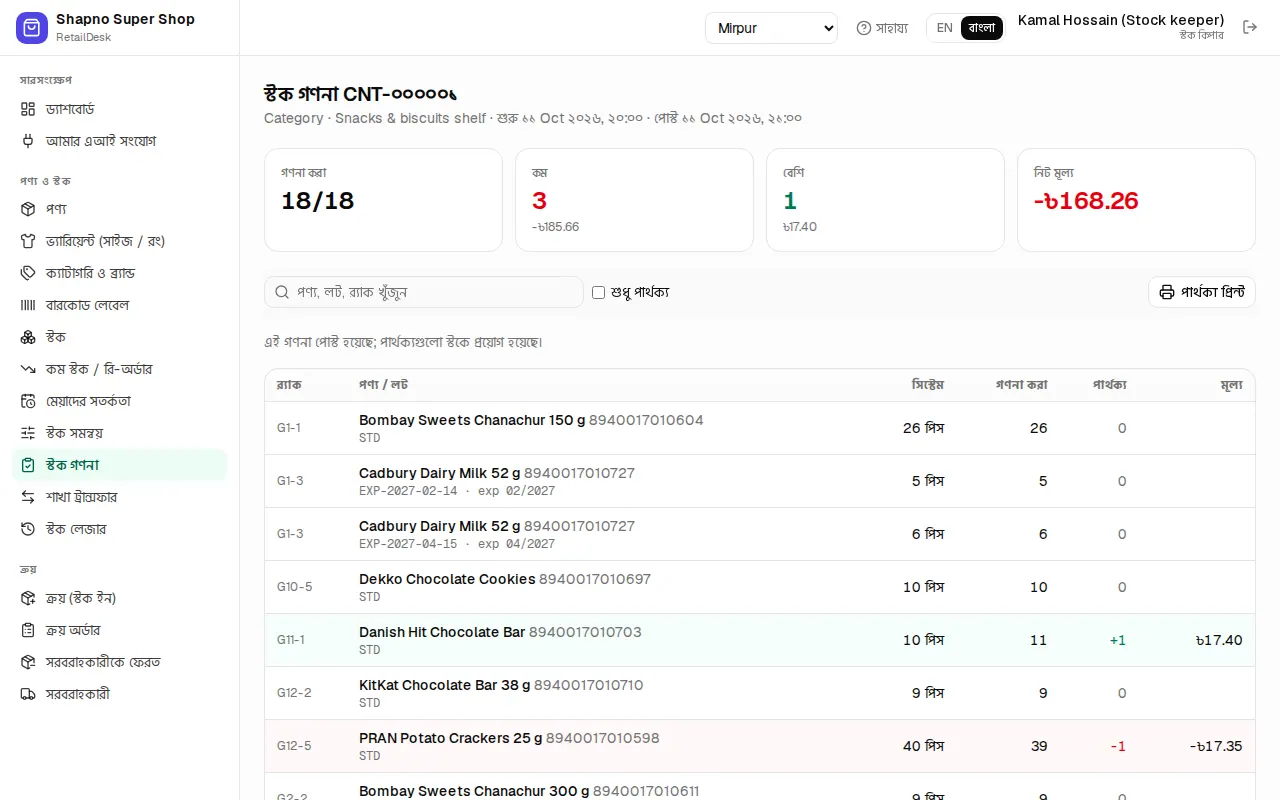1280x800 pixels.
Task: Click the trending-down icon for কম স্টক
Action: pyautogui.click(x=28, y=369)
